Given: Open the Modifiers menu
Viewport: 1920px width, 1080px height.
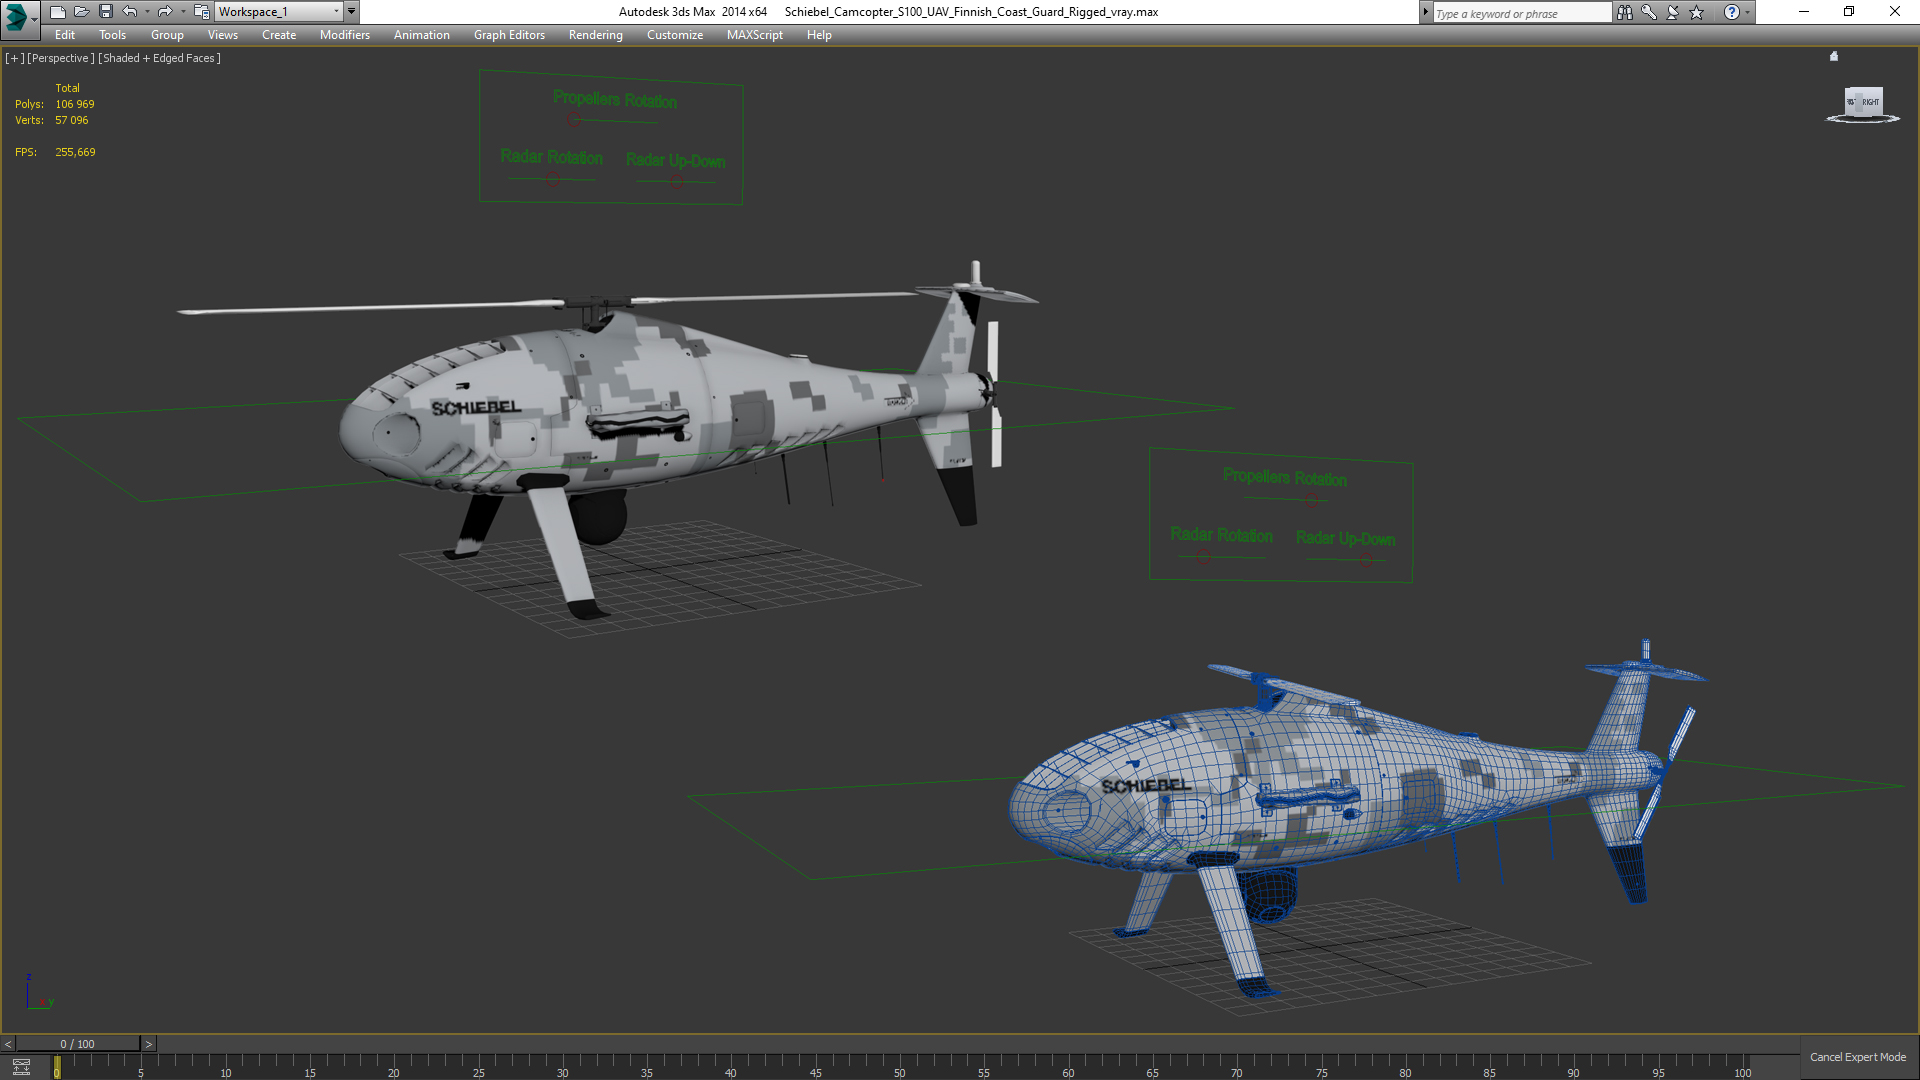Looking at the screenshot, I should coord(345,35).
